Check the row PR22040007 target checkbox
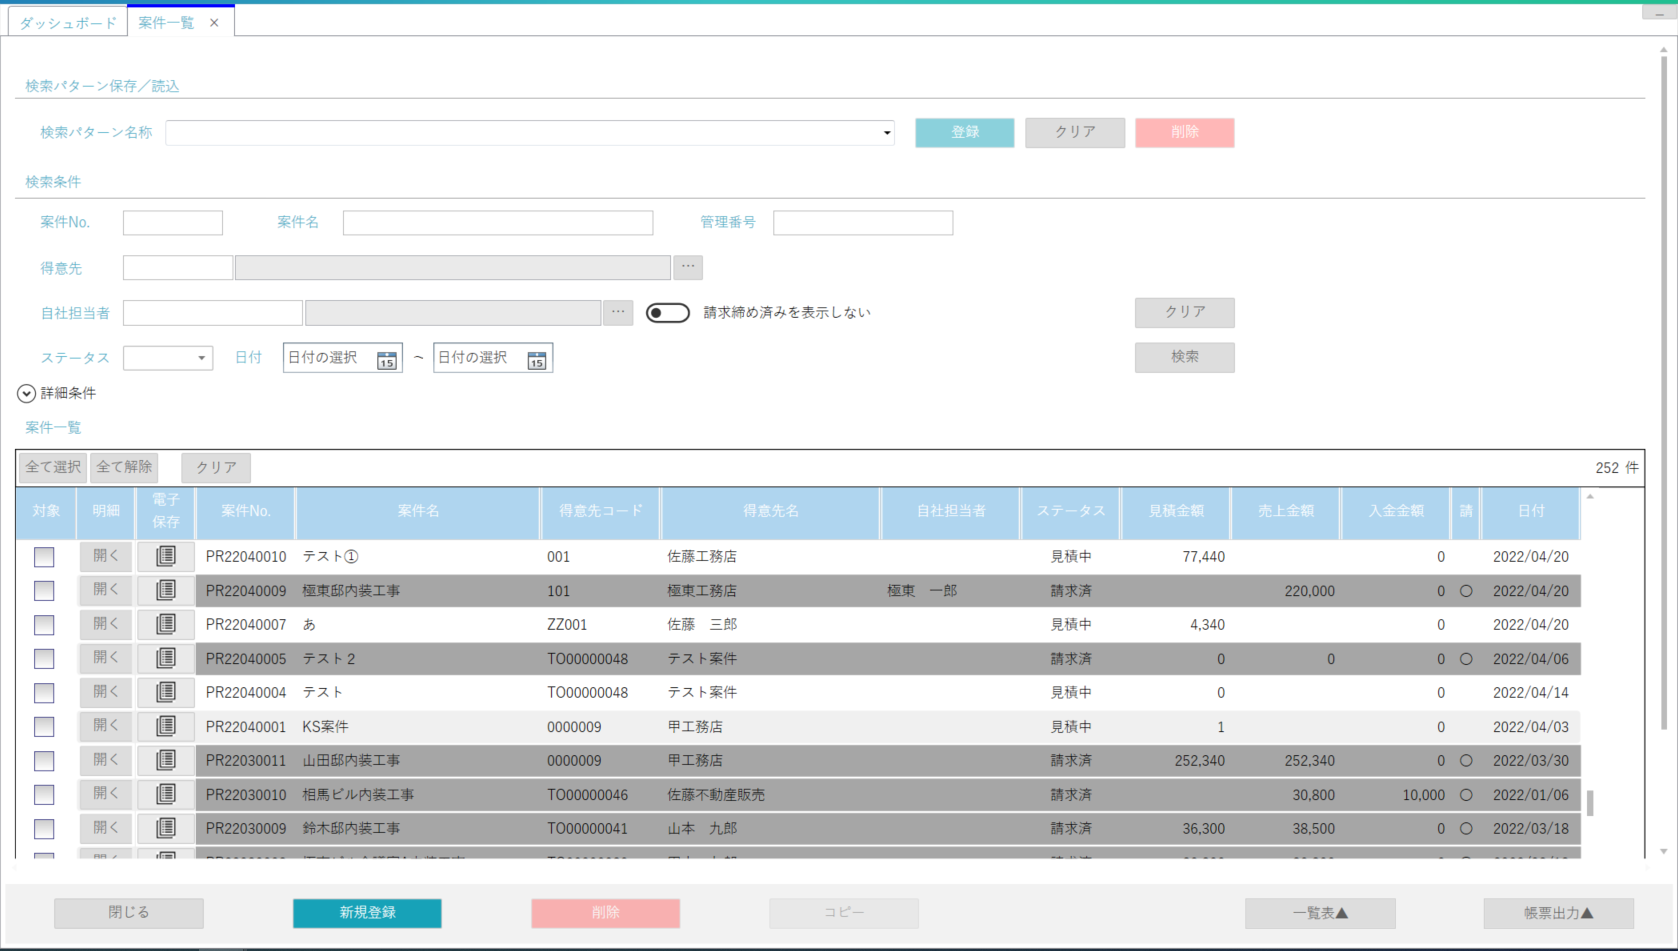The height and width of the screenshot is (951, 1678). pyautogui.click(x=44, y=625)
